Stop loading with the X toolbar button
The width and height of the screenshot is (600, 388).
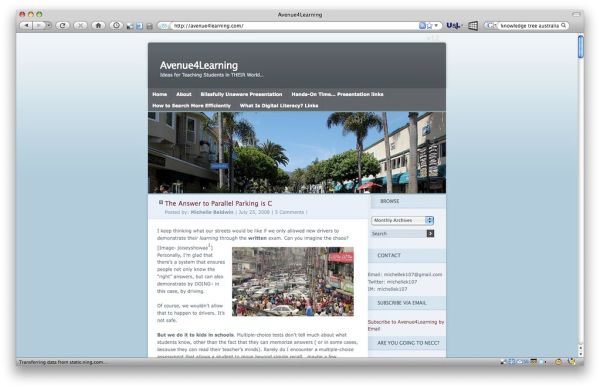(x=80, y=26)
